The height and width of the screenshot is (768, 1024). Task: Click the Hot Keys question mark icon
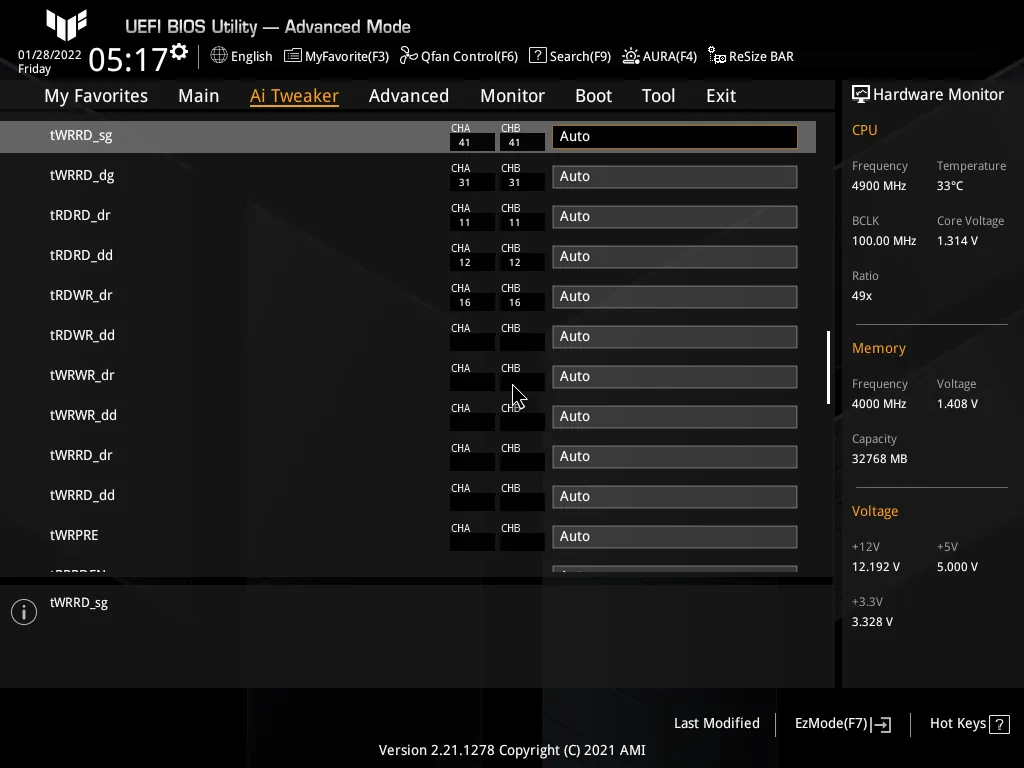click(999, 724)
